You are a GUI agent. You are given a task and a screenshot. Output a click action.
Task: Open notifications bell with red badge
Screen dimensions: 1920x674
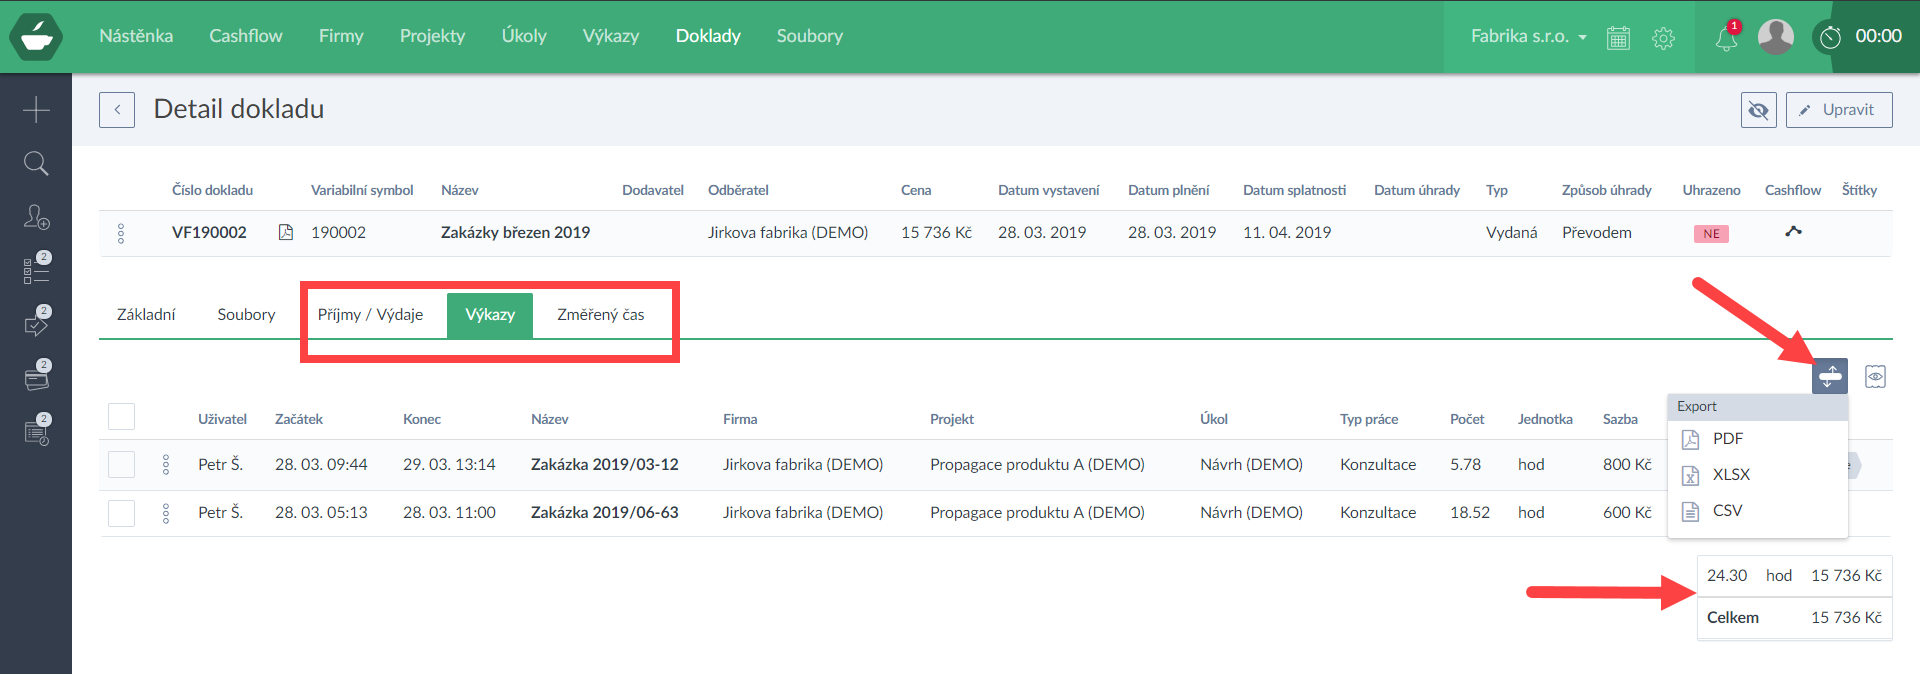tap(1726, 38)
